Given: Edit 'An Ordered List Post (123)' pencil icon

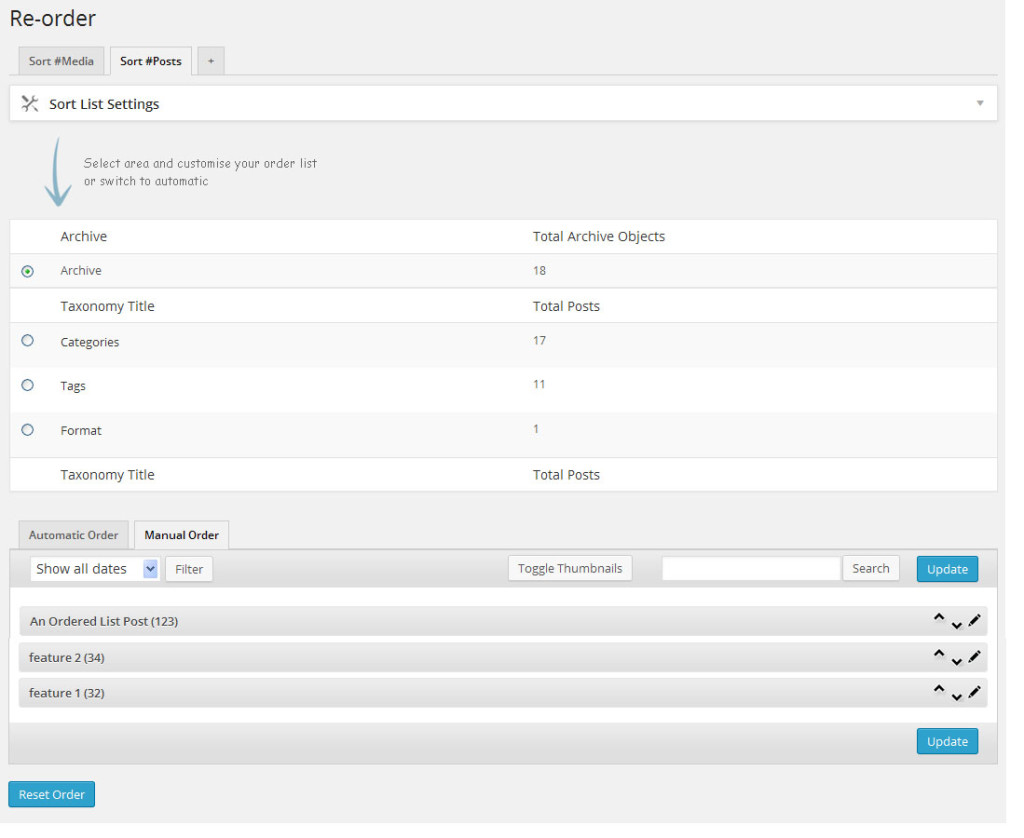Looking at the screenshot, I should coord(991,631).
